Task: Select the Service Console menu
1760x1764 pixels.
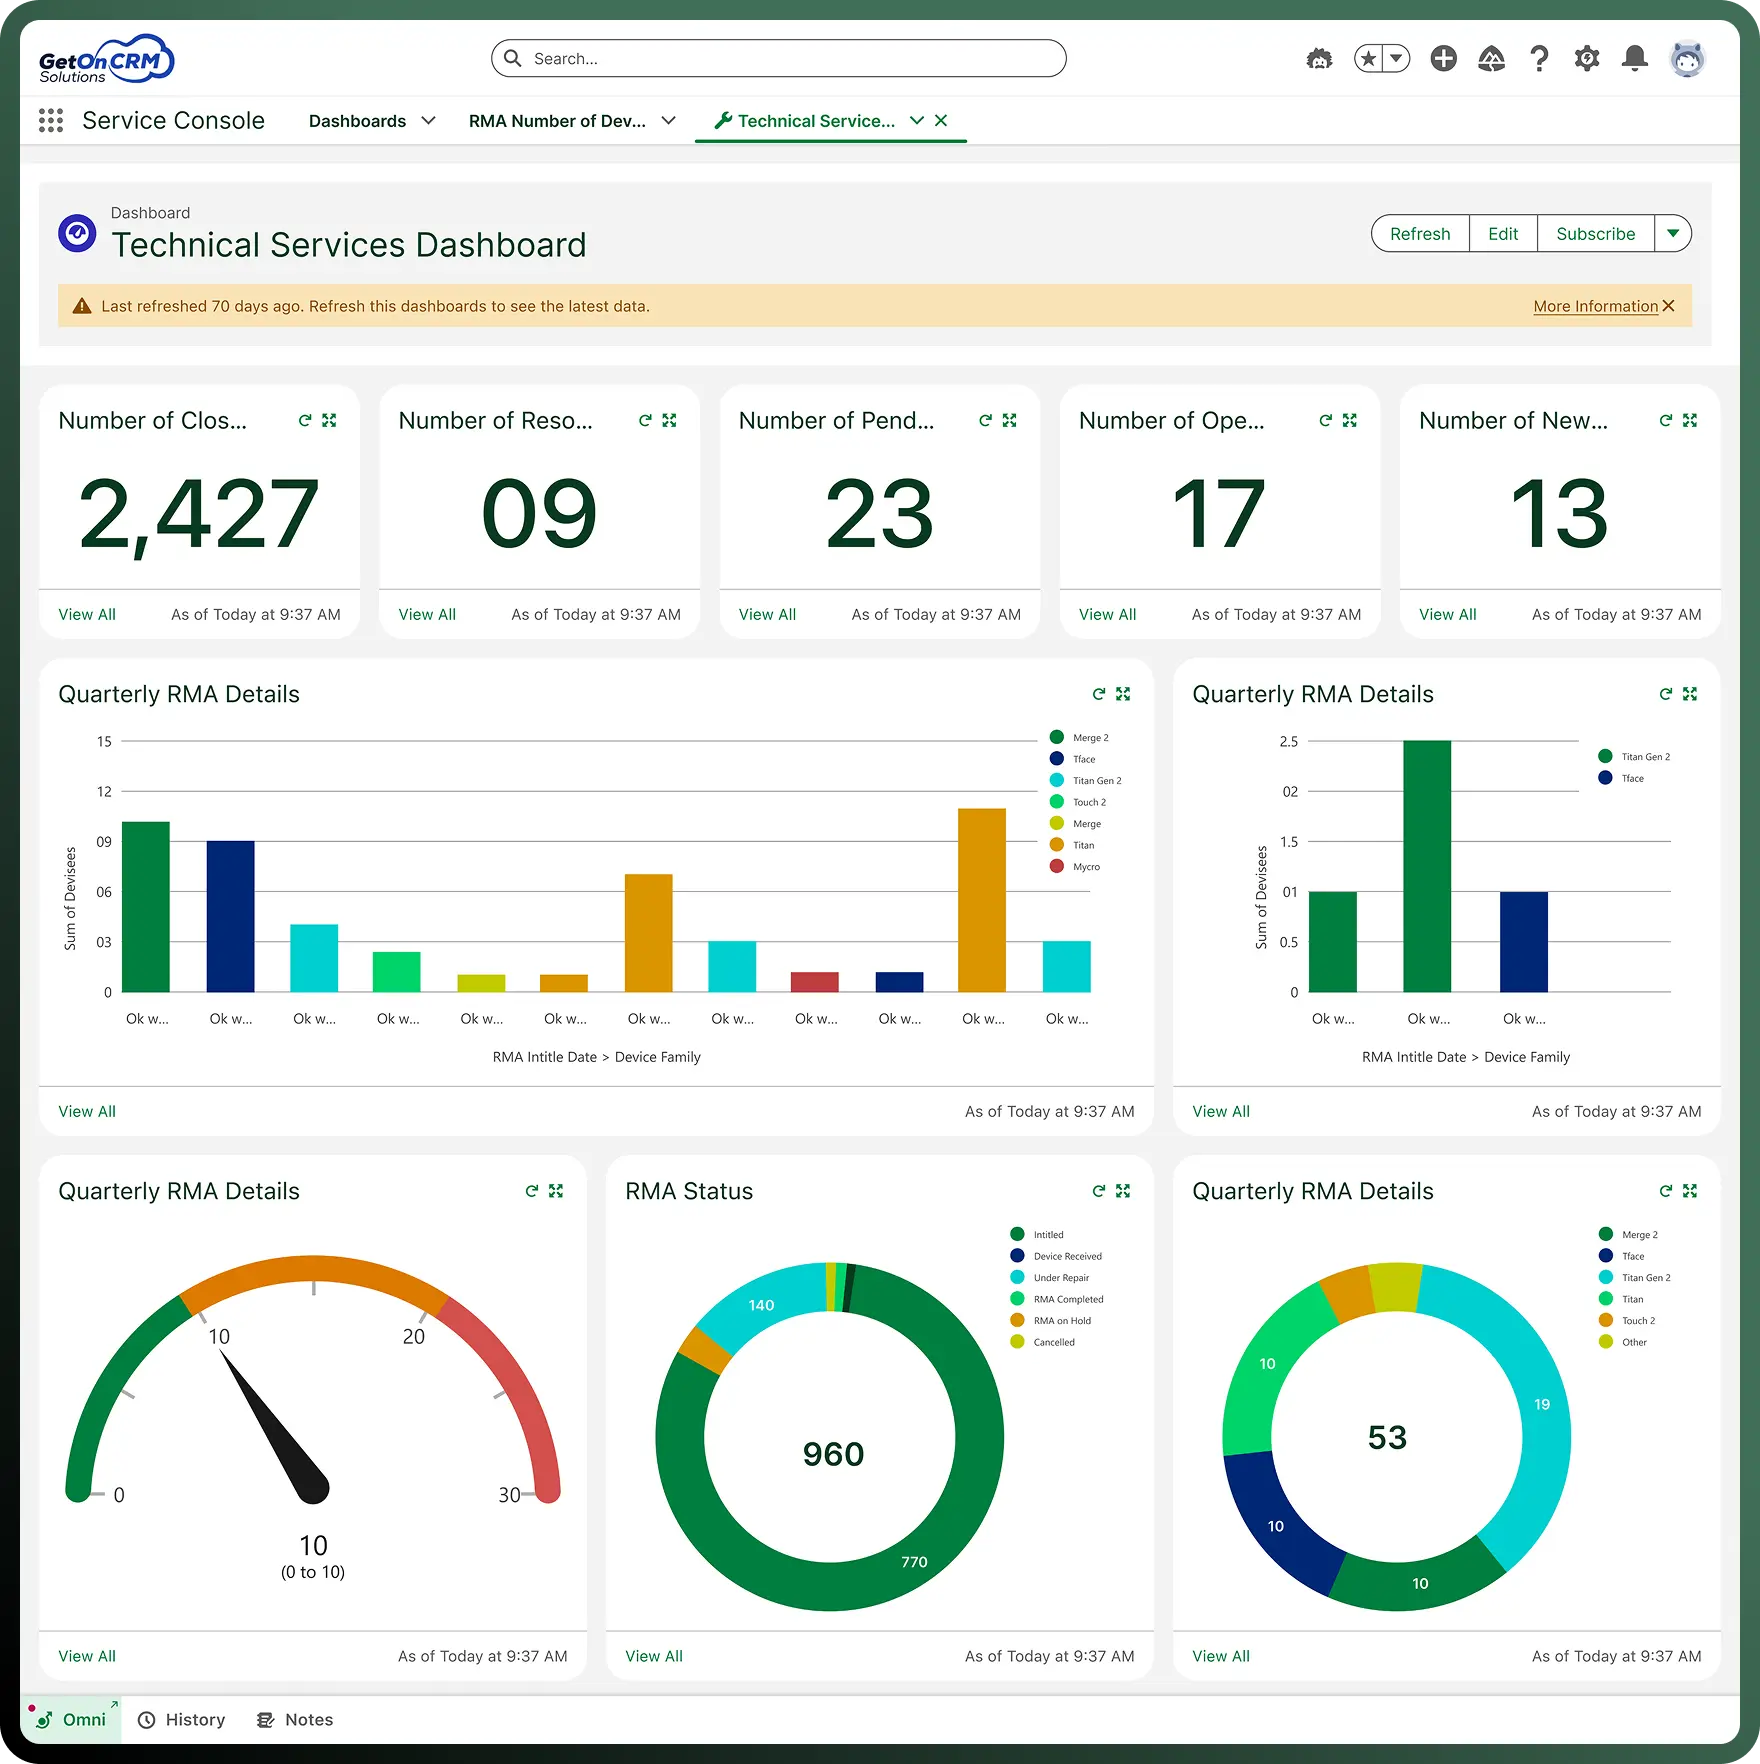Action: point(173,120)
